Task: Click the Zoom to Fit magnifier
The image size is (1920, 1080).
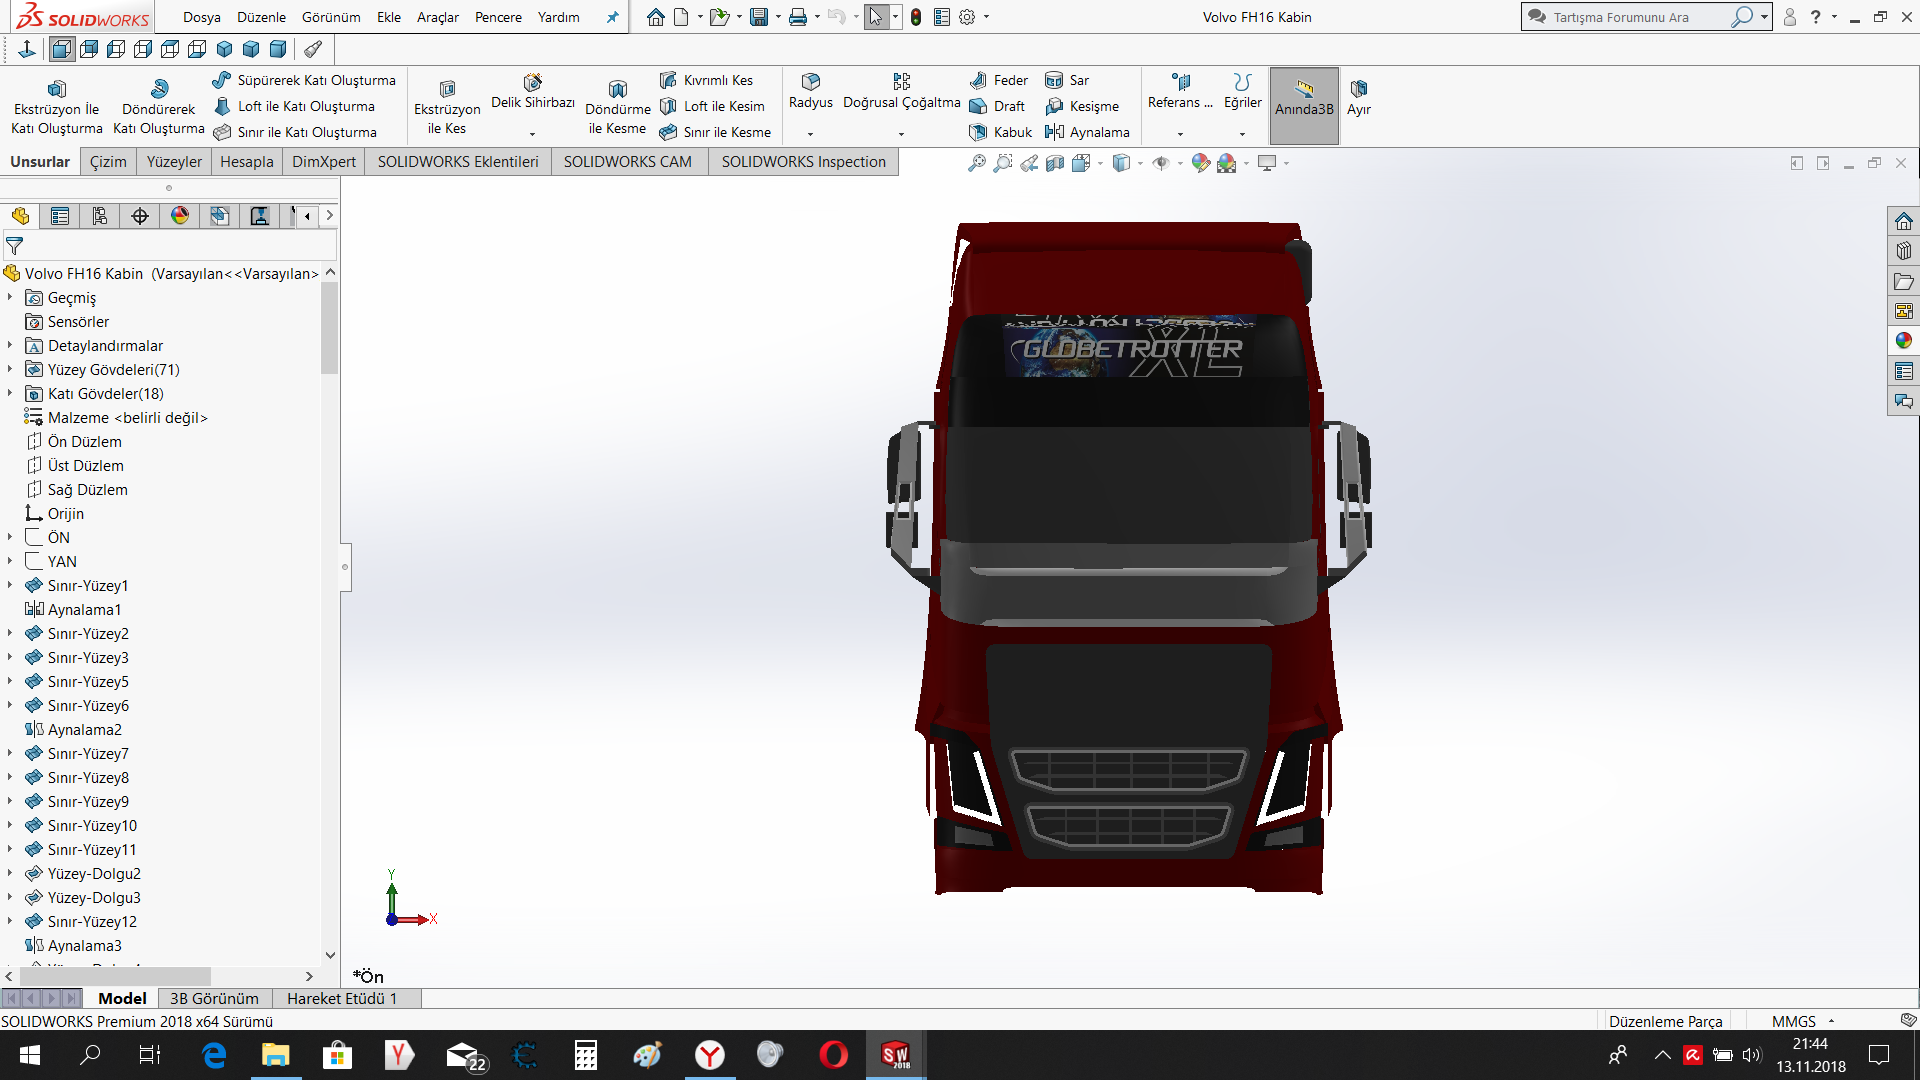Action: (x=977, y=163)
